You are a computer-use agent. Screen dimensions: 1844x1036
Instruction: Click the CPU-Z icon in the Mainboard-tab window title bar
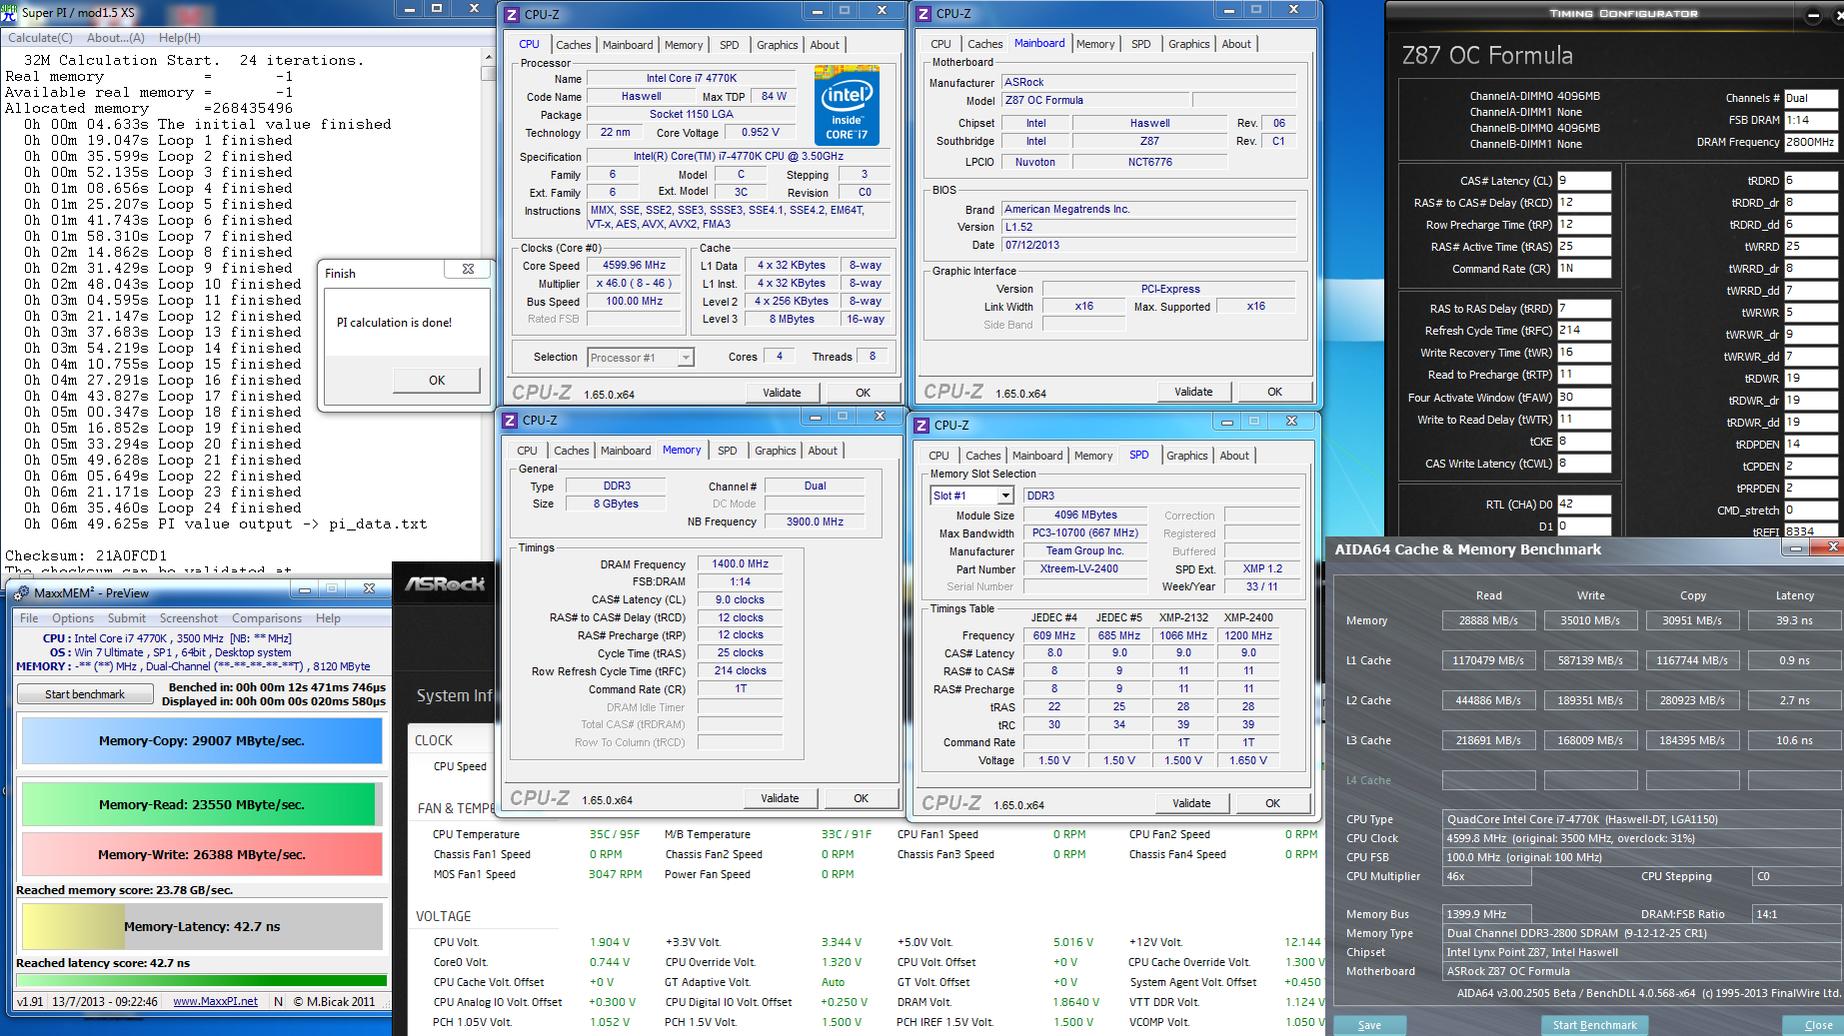(922, 14)
